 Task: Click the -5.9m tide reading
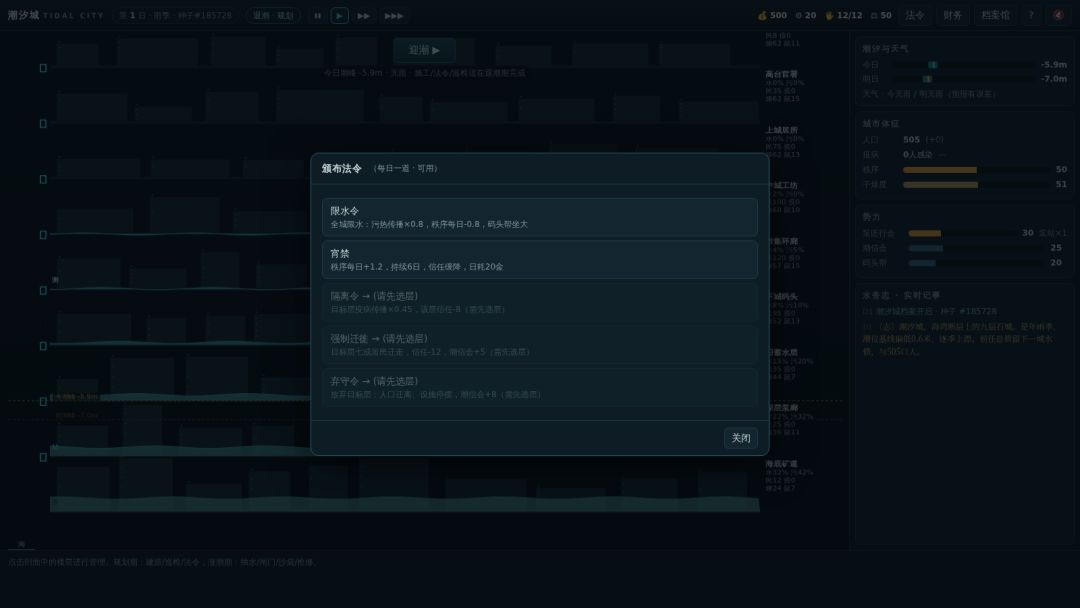pyautogui.click(x=1054, y=65)
